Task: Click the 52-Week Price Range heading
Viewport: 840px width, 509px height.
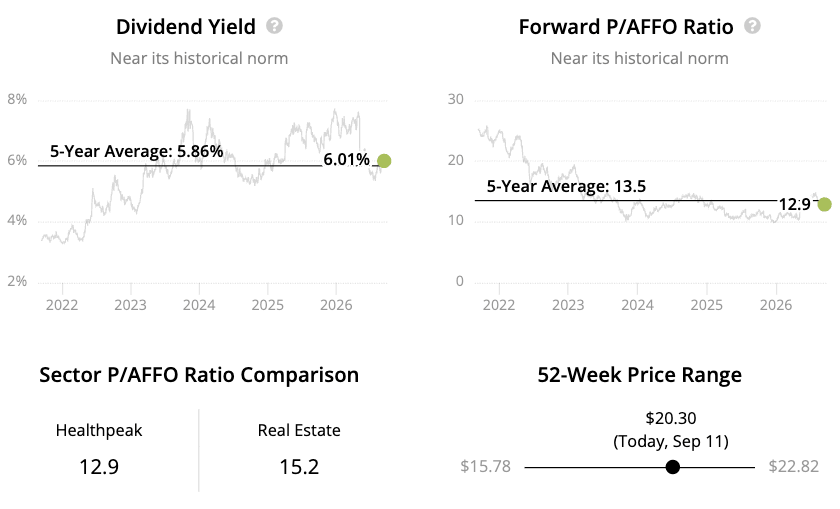Action: [x=640, y=375]
